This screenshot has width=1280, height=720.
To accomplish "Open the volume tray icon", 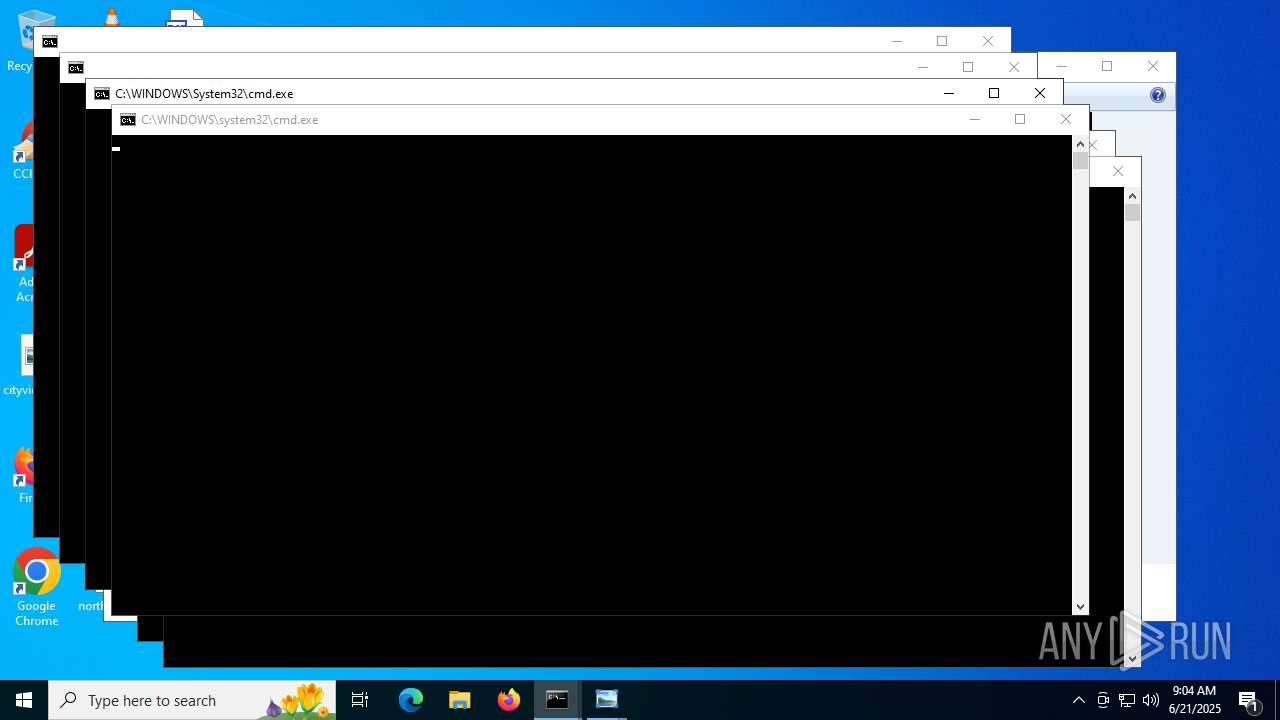I will [1151, 700].
